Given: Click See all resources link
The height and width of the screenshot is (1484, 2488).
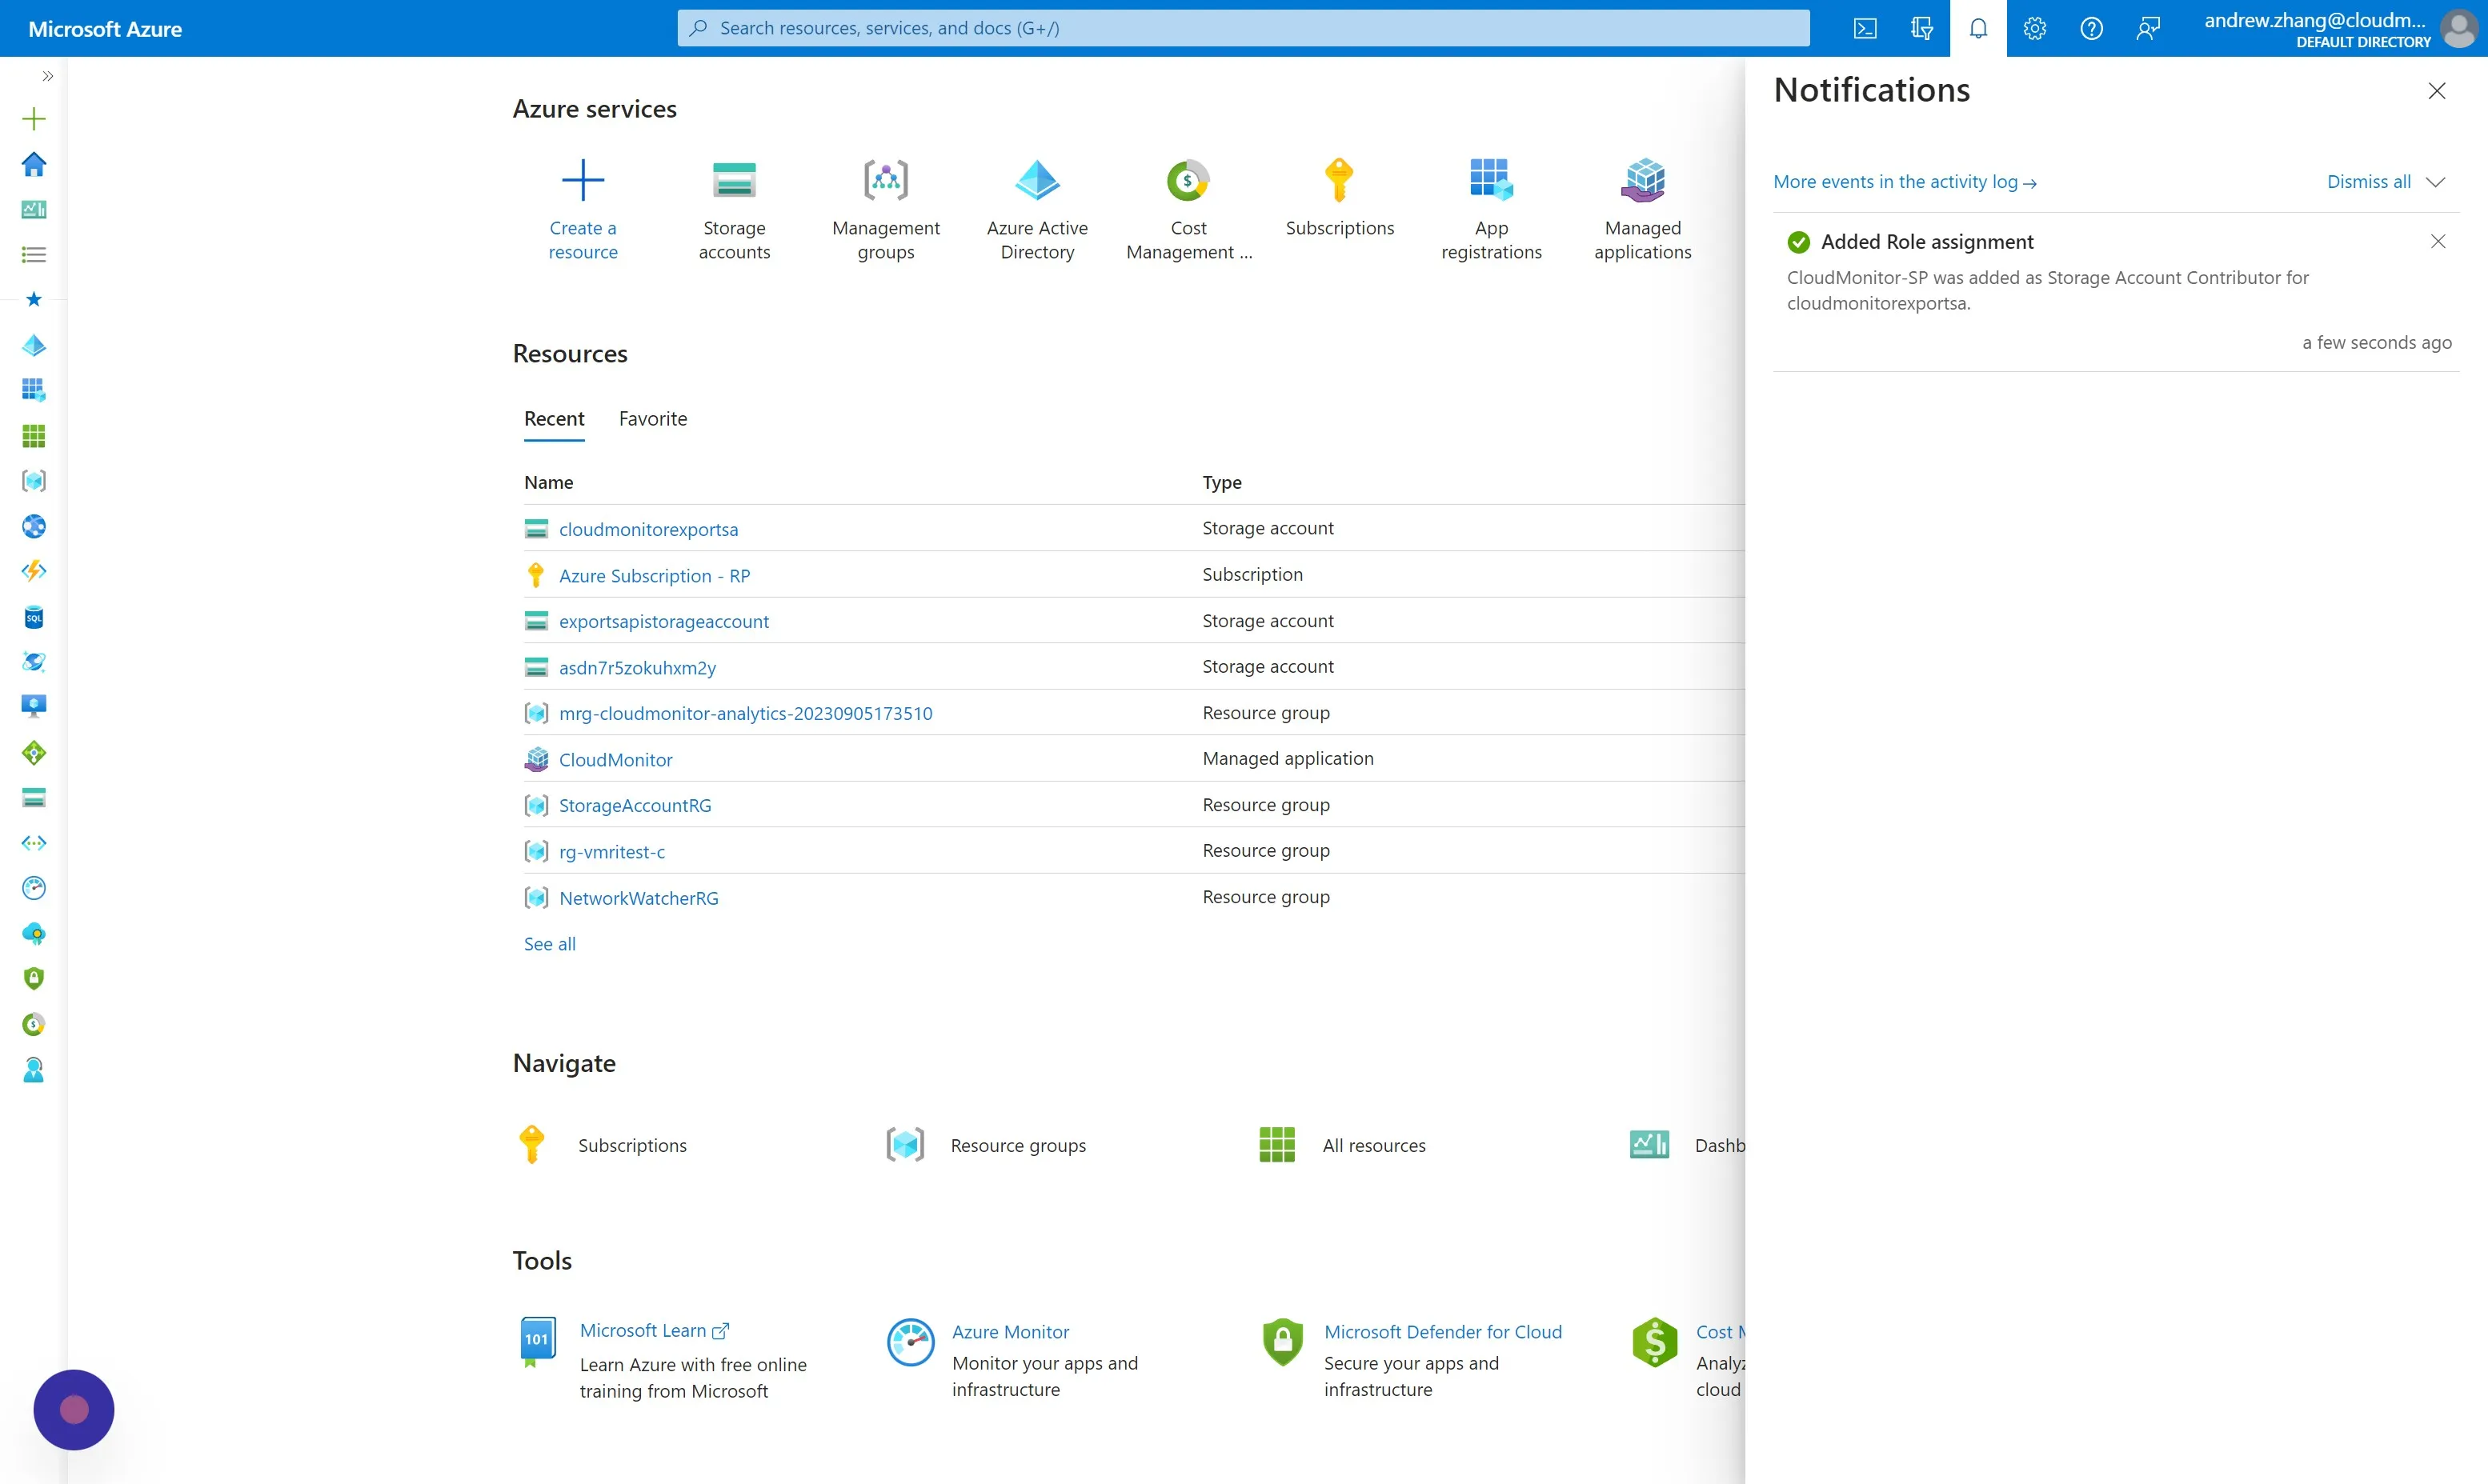Looking at the screenshot, I should point(550,943).
